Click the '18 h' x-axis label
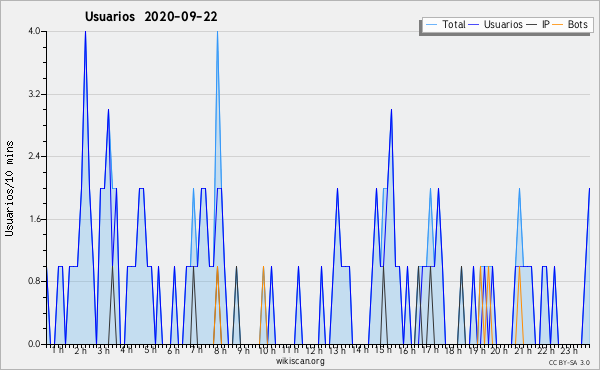The width and height of the screenshot is (600, 370). [453, 350]
